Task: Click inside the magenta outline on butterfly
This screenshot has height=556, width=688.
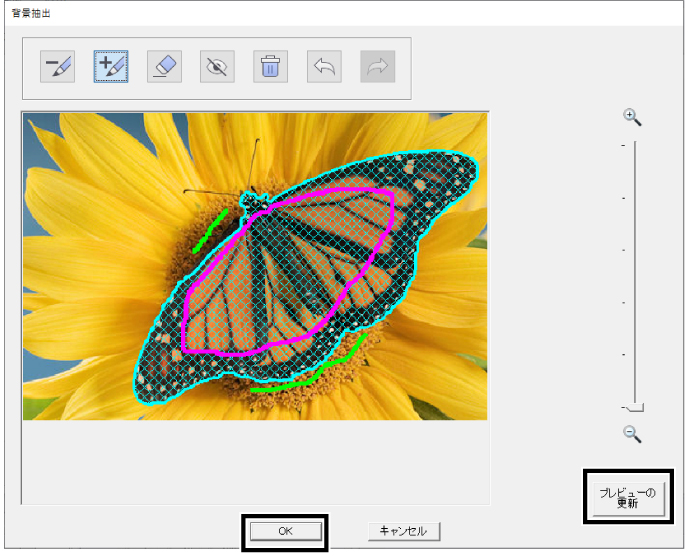Action: coord(285,272)
